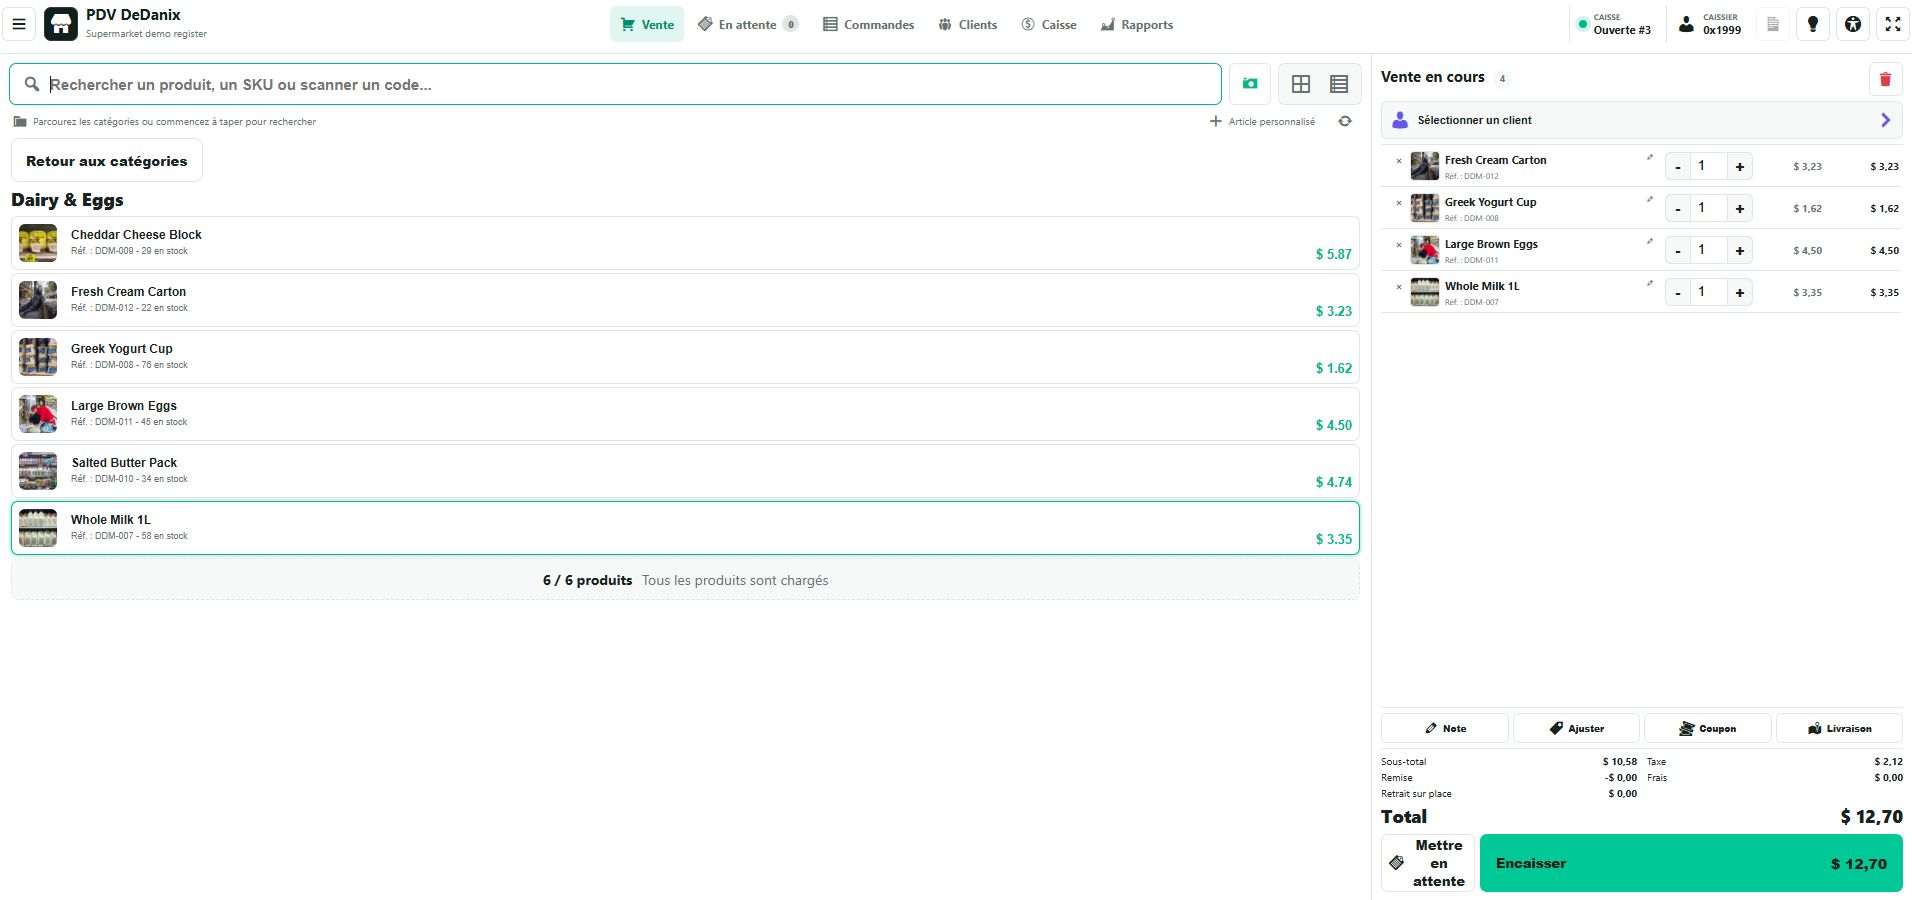Decrease Large Brown Eggs quantity
The image size is (1912, 900).
(x=1677, y=251)
